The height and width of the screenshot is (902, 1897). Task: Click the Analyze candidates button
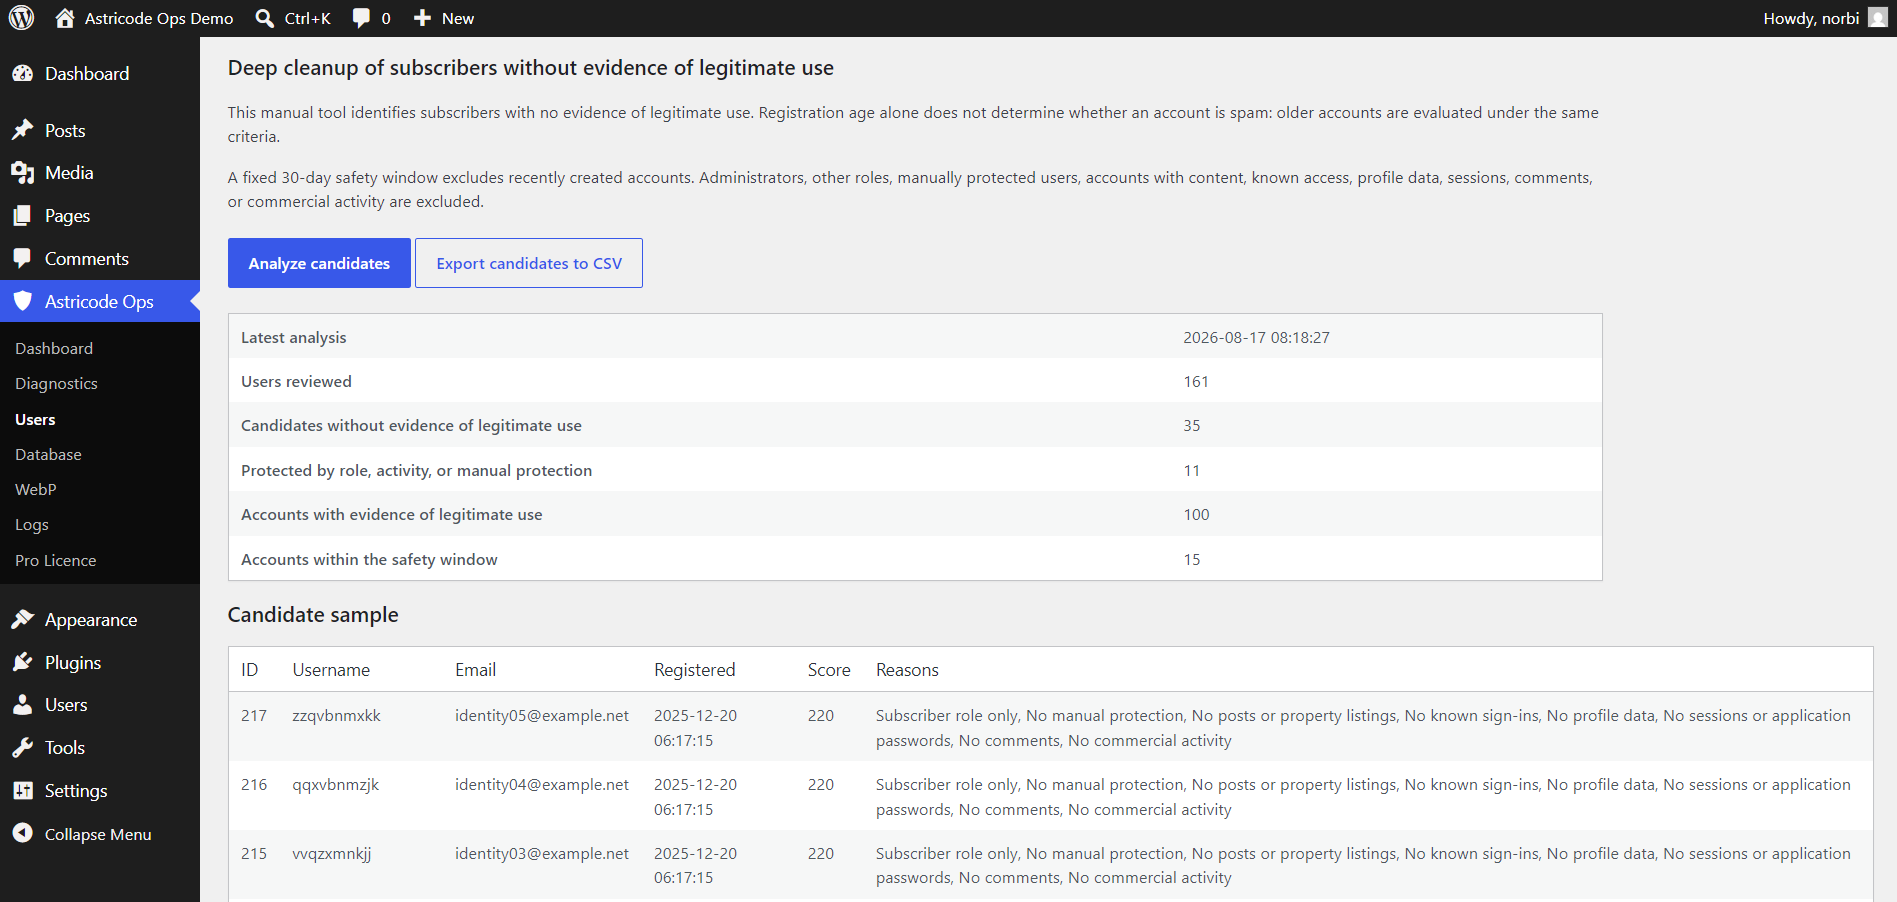[319, 263]
